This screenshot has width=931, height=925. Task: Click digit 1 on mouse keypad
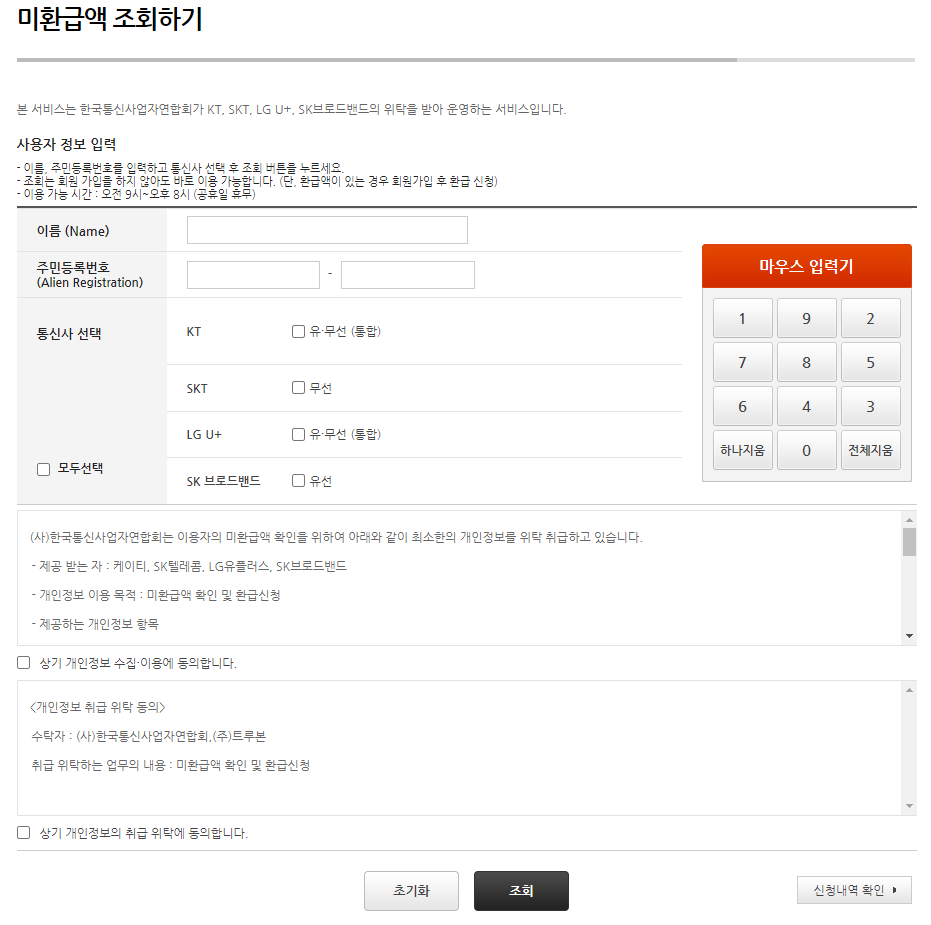tap(742, 319)
